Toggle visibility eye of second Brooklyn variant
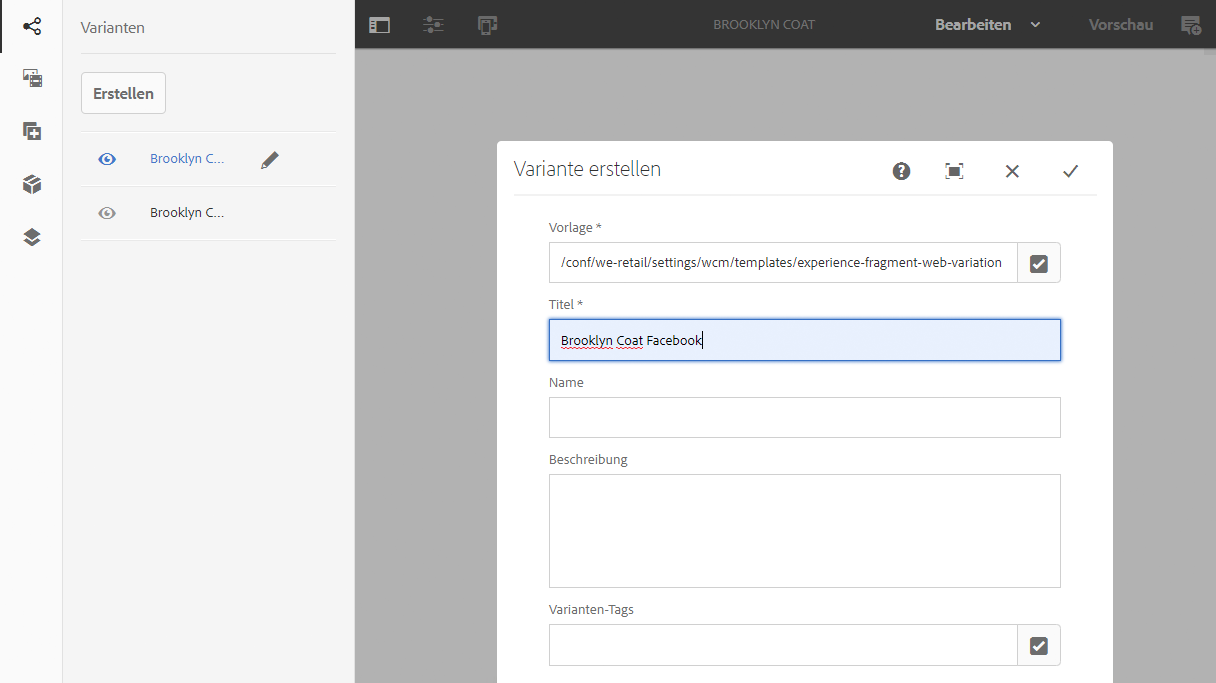1216x683 pixels. [107, 213]
